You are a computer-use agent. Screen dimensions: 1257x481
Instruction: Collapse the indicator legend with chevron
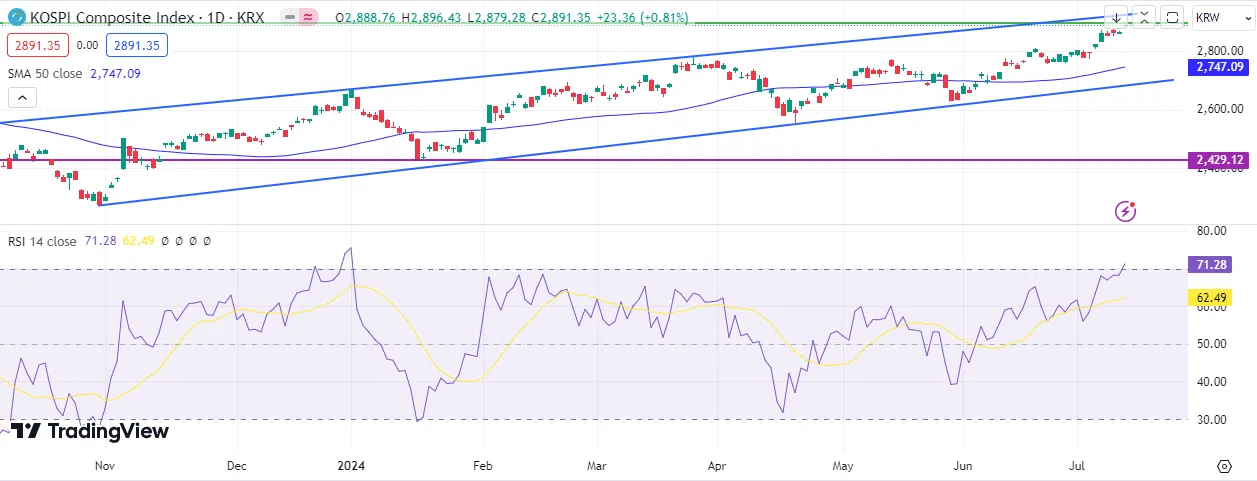22,97
